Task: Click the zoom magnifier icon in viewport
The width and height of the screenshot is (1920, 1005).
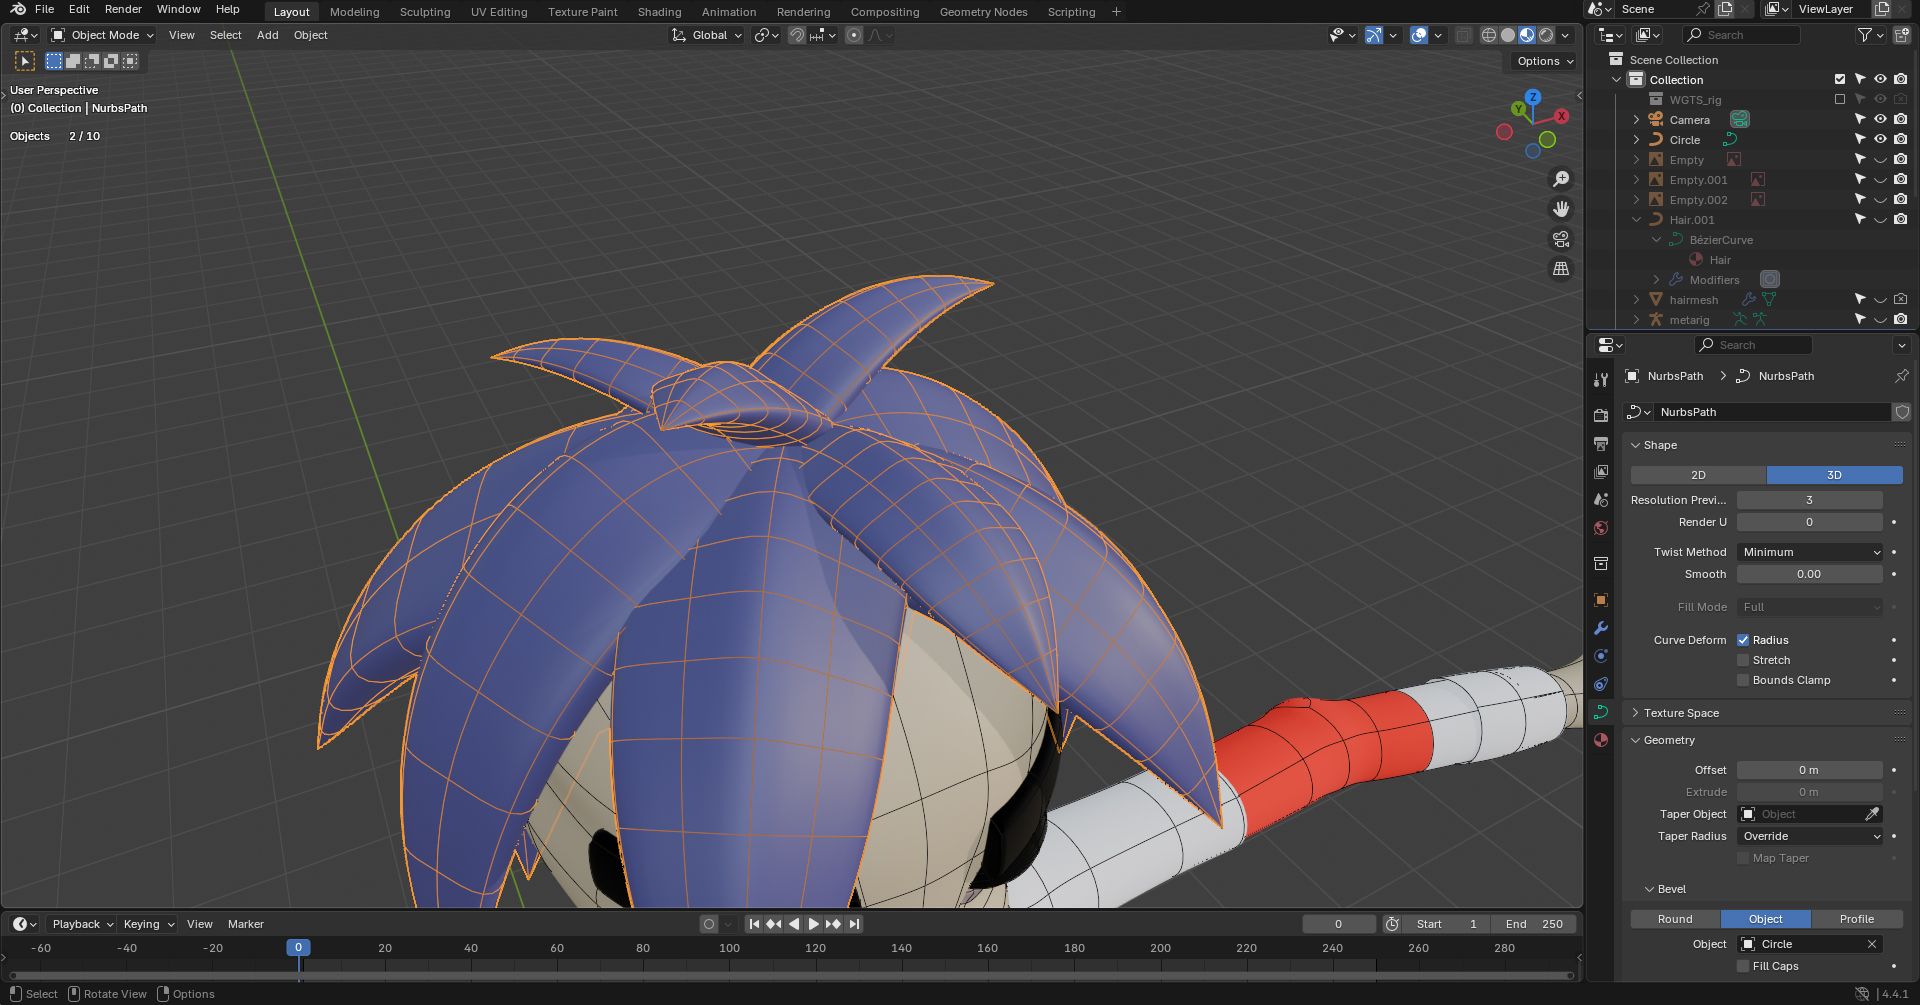Action: [1560, 179]
